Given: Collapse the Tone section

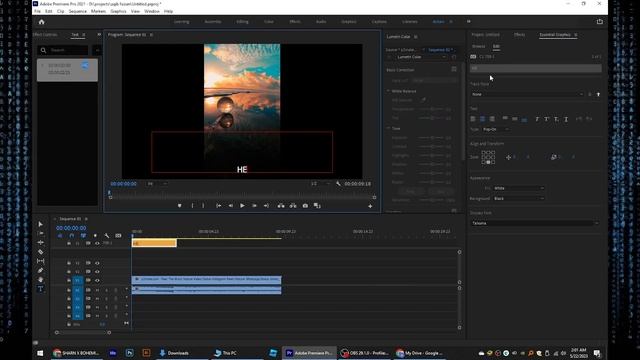Looking at the screenshot, I should pyautogui.click(x=389, y=128).
